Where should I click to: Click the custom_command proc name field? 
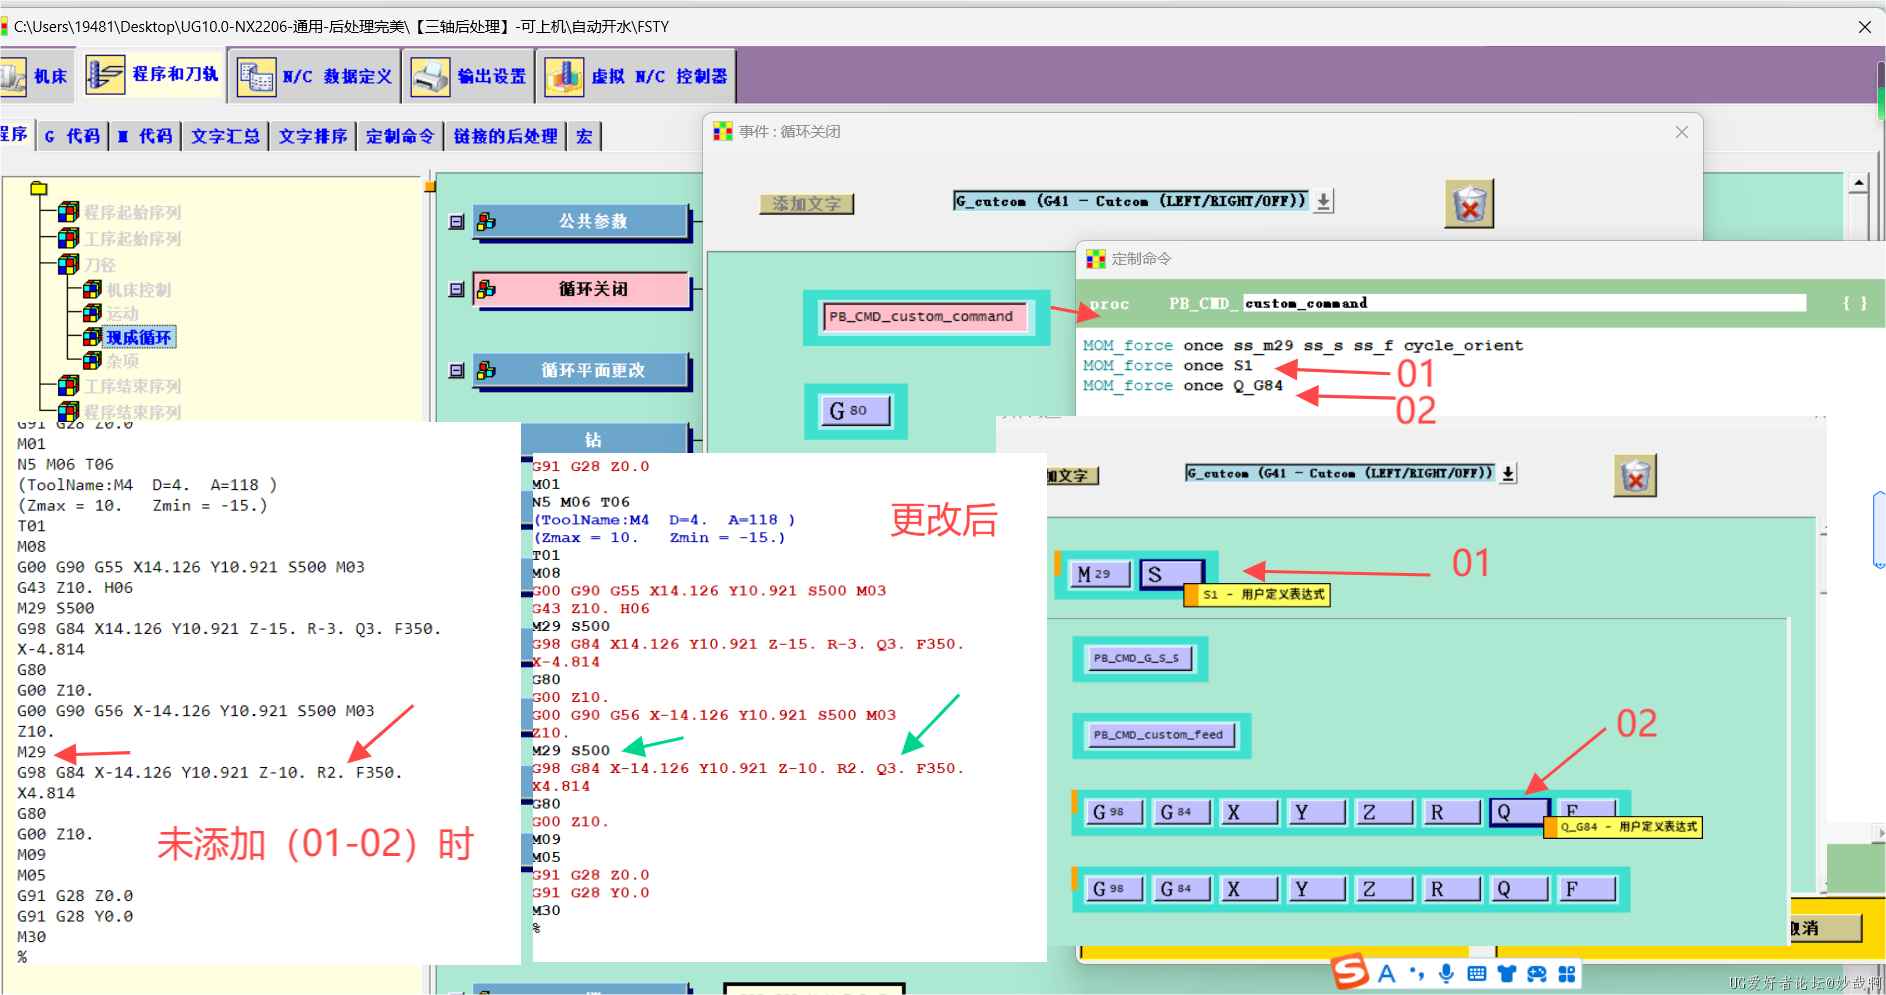1524,303
